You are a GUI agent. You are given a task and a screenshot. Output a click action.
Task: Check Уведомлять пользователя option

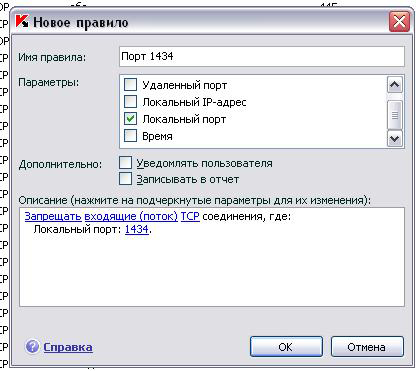(125, 163)
